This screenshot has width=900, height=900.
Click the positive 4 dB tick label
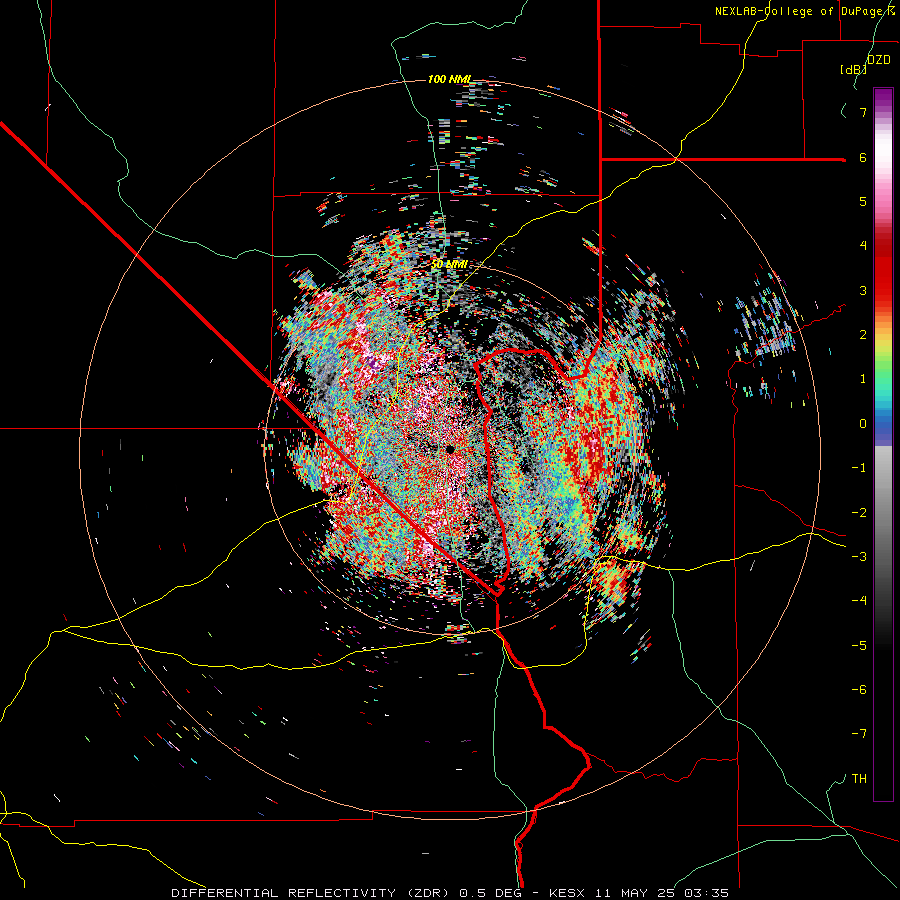click(863, 246)
